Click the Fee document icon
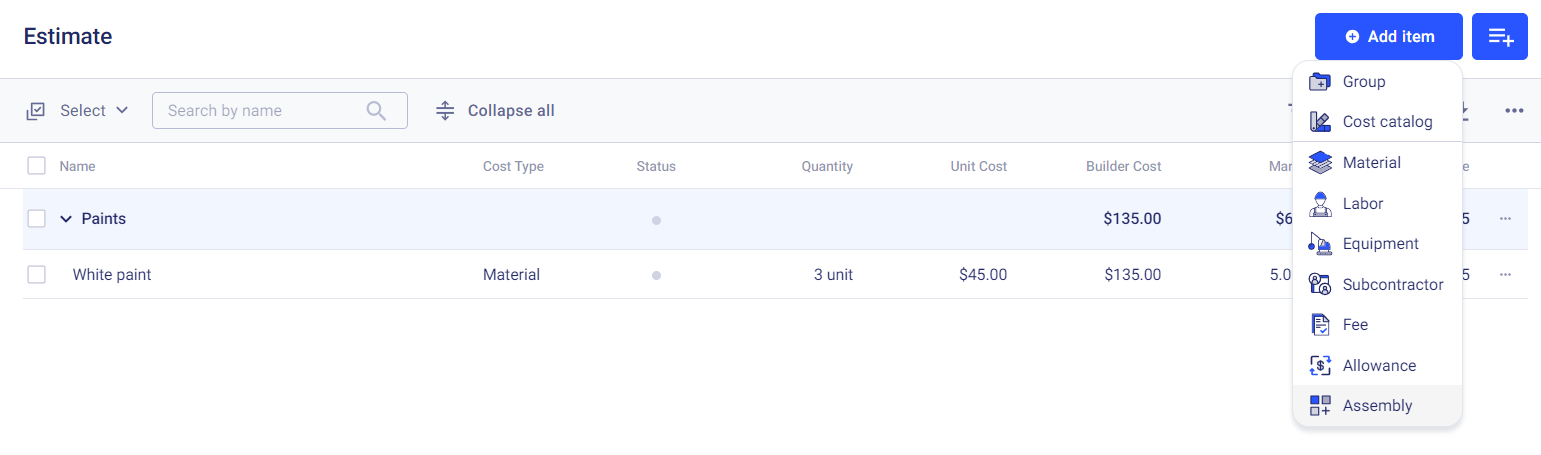 click(x=1320, y=325)
